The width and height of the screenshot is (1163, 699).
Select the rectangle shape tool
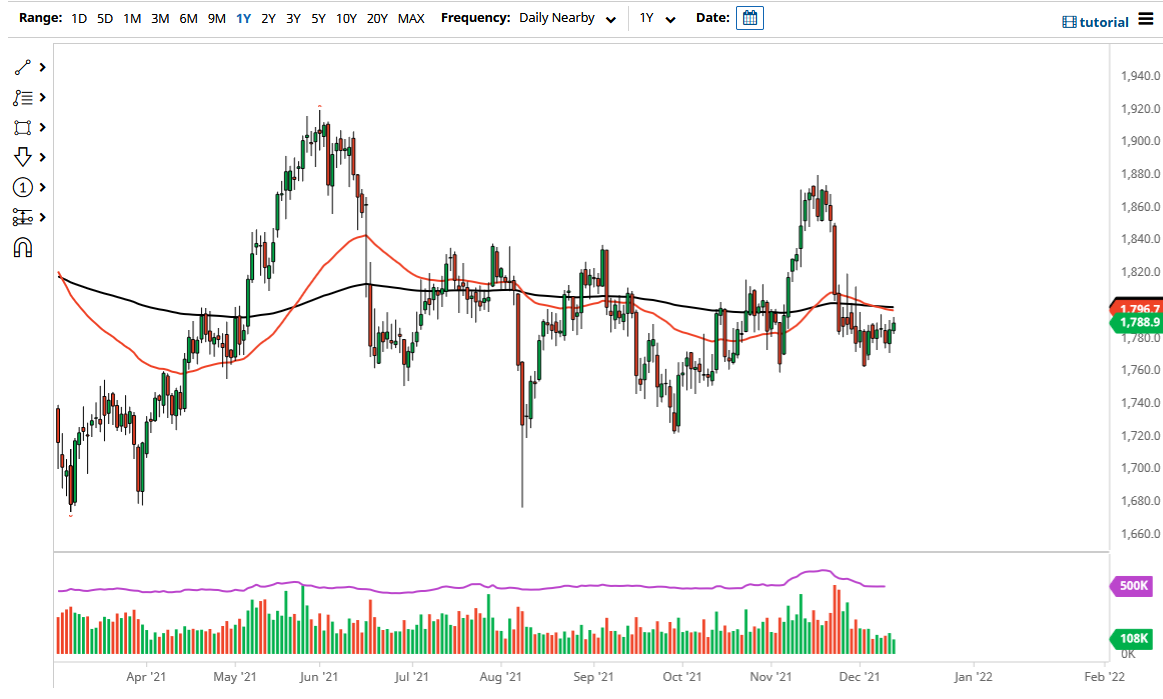click(x=22, y=128)
